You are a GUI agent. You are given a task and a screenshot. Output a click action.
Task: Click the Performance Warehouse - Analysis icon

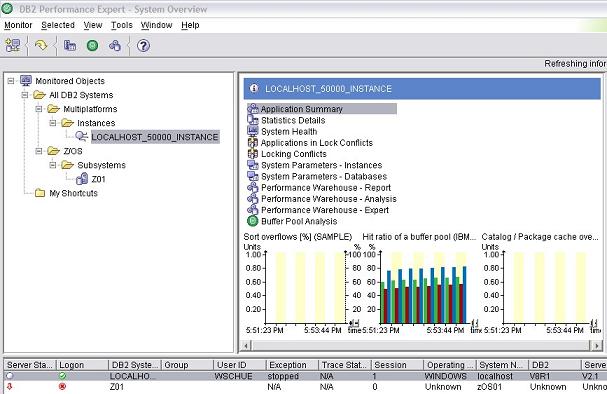pos(253,199)
